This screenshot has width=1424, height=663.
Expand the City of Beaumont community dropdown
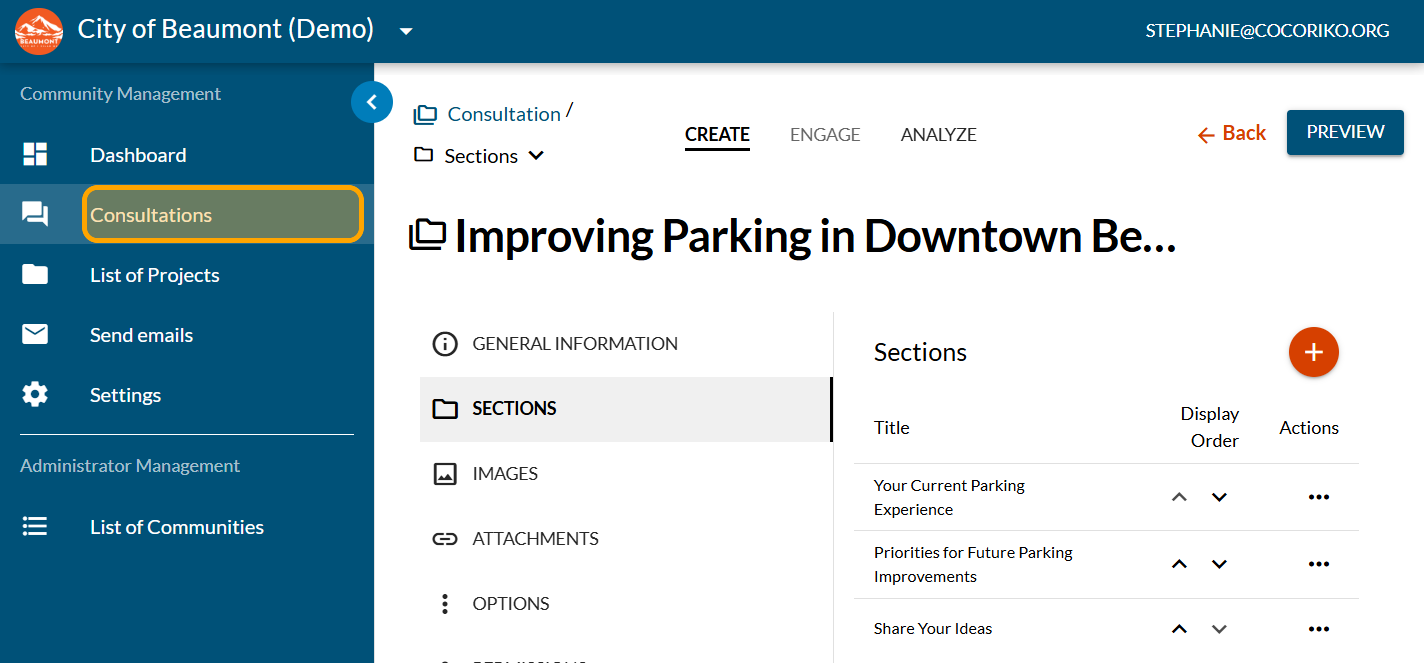click(405, 31)
